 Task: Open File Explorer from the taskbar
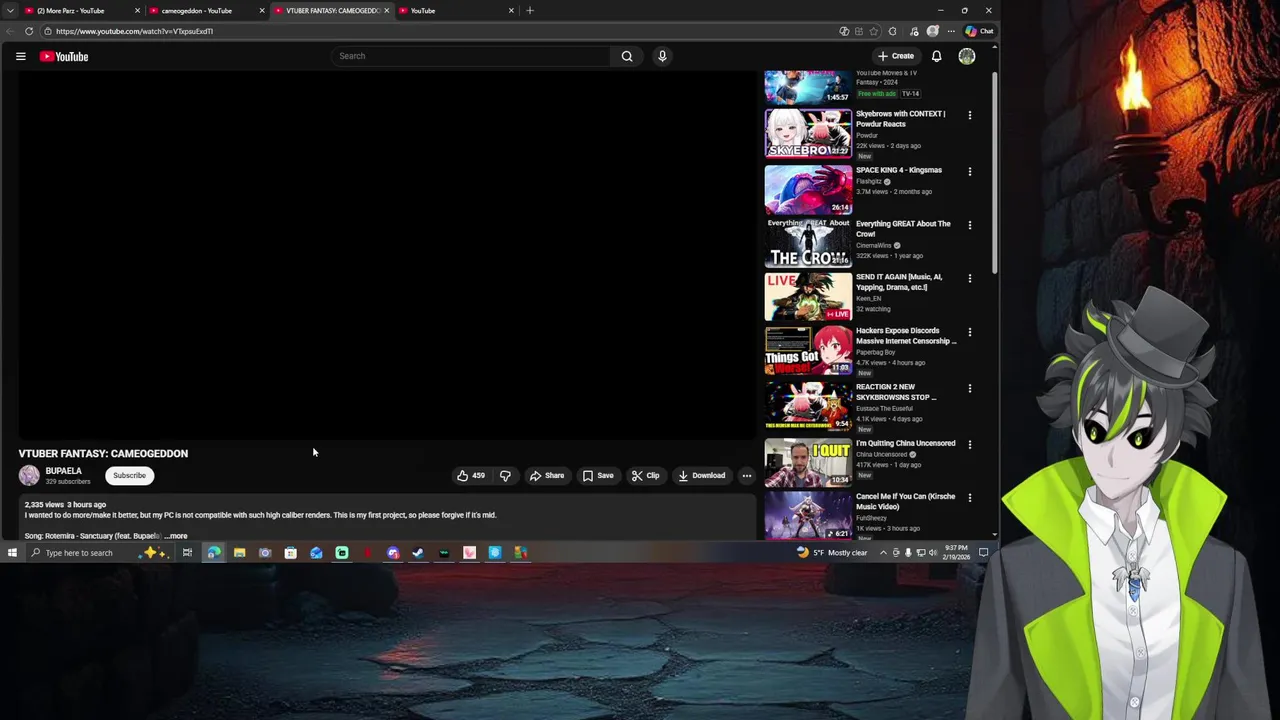239,553
